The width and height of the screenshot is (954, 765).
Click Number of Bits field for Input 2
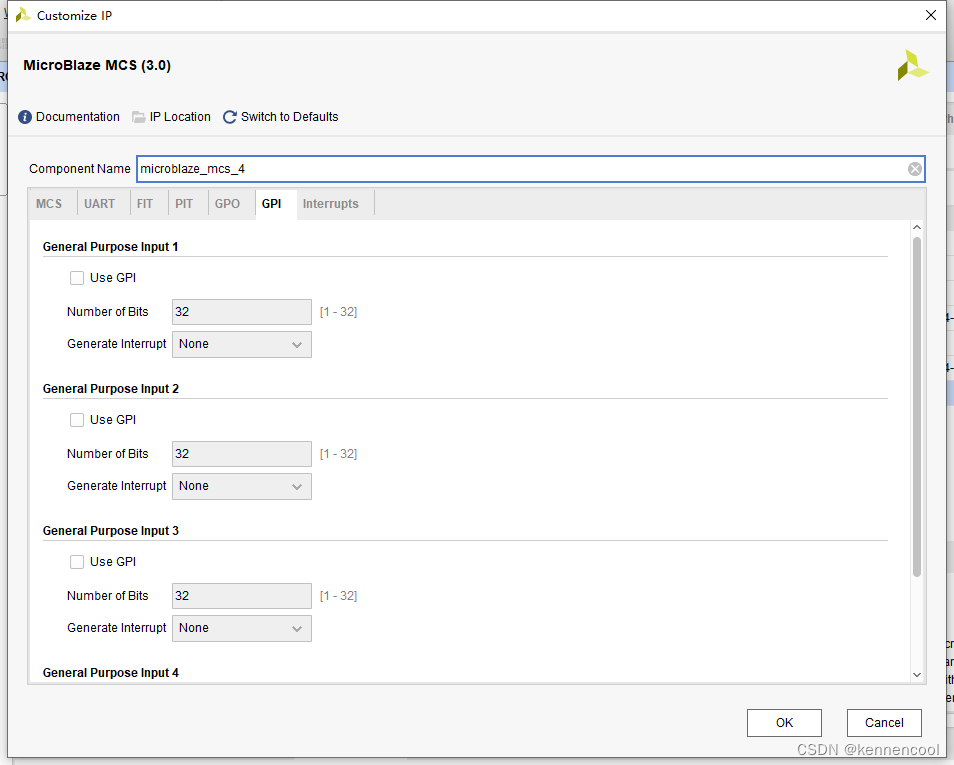(242, 454)
